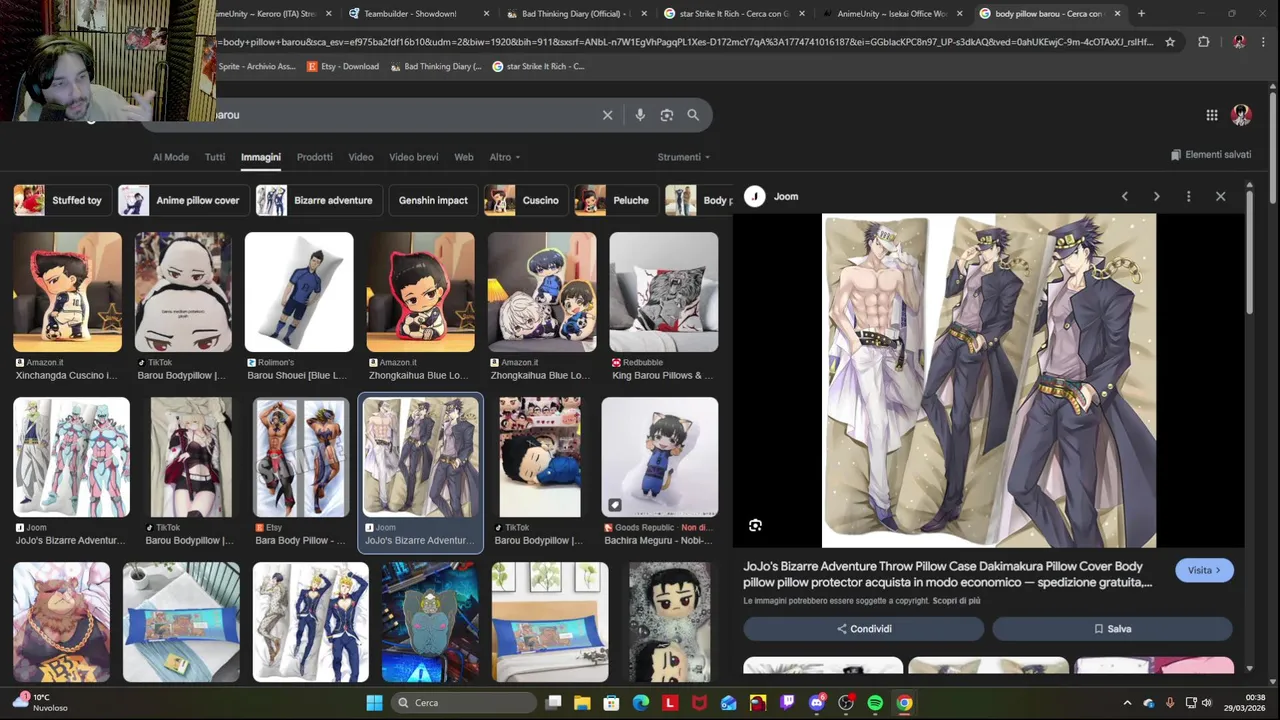
Task: Open the Etsy - Download bookmark
Action: point(343,66)
